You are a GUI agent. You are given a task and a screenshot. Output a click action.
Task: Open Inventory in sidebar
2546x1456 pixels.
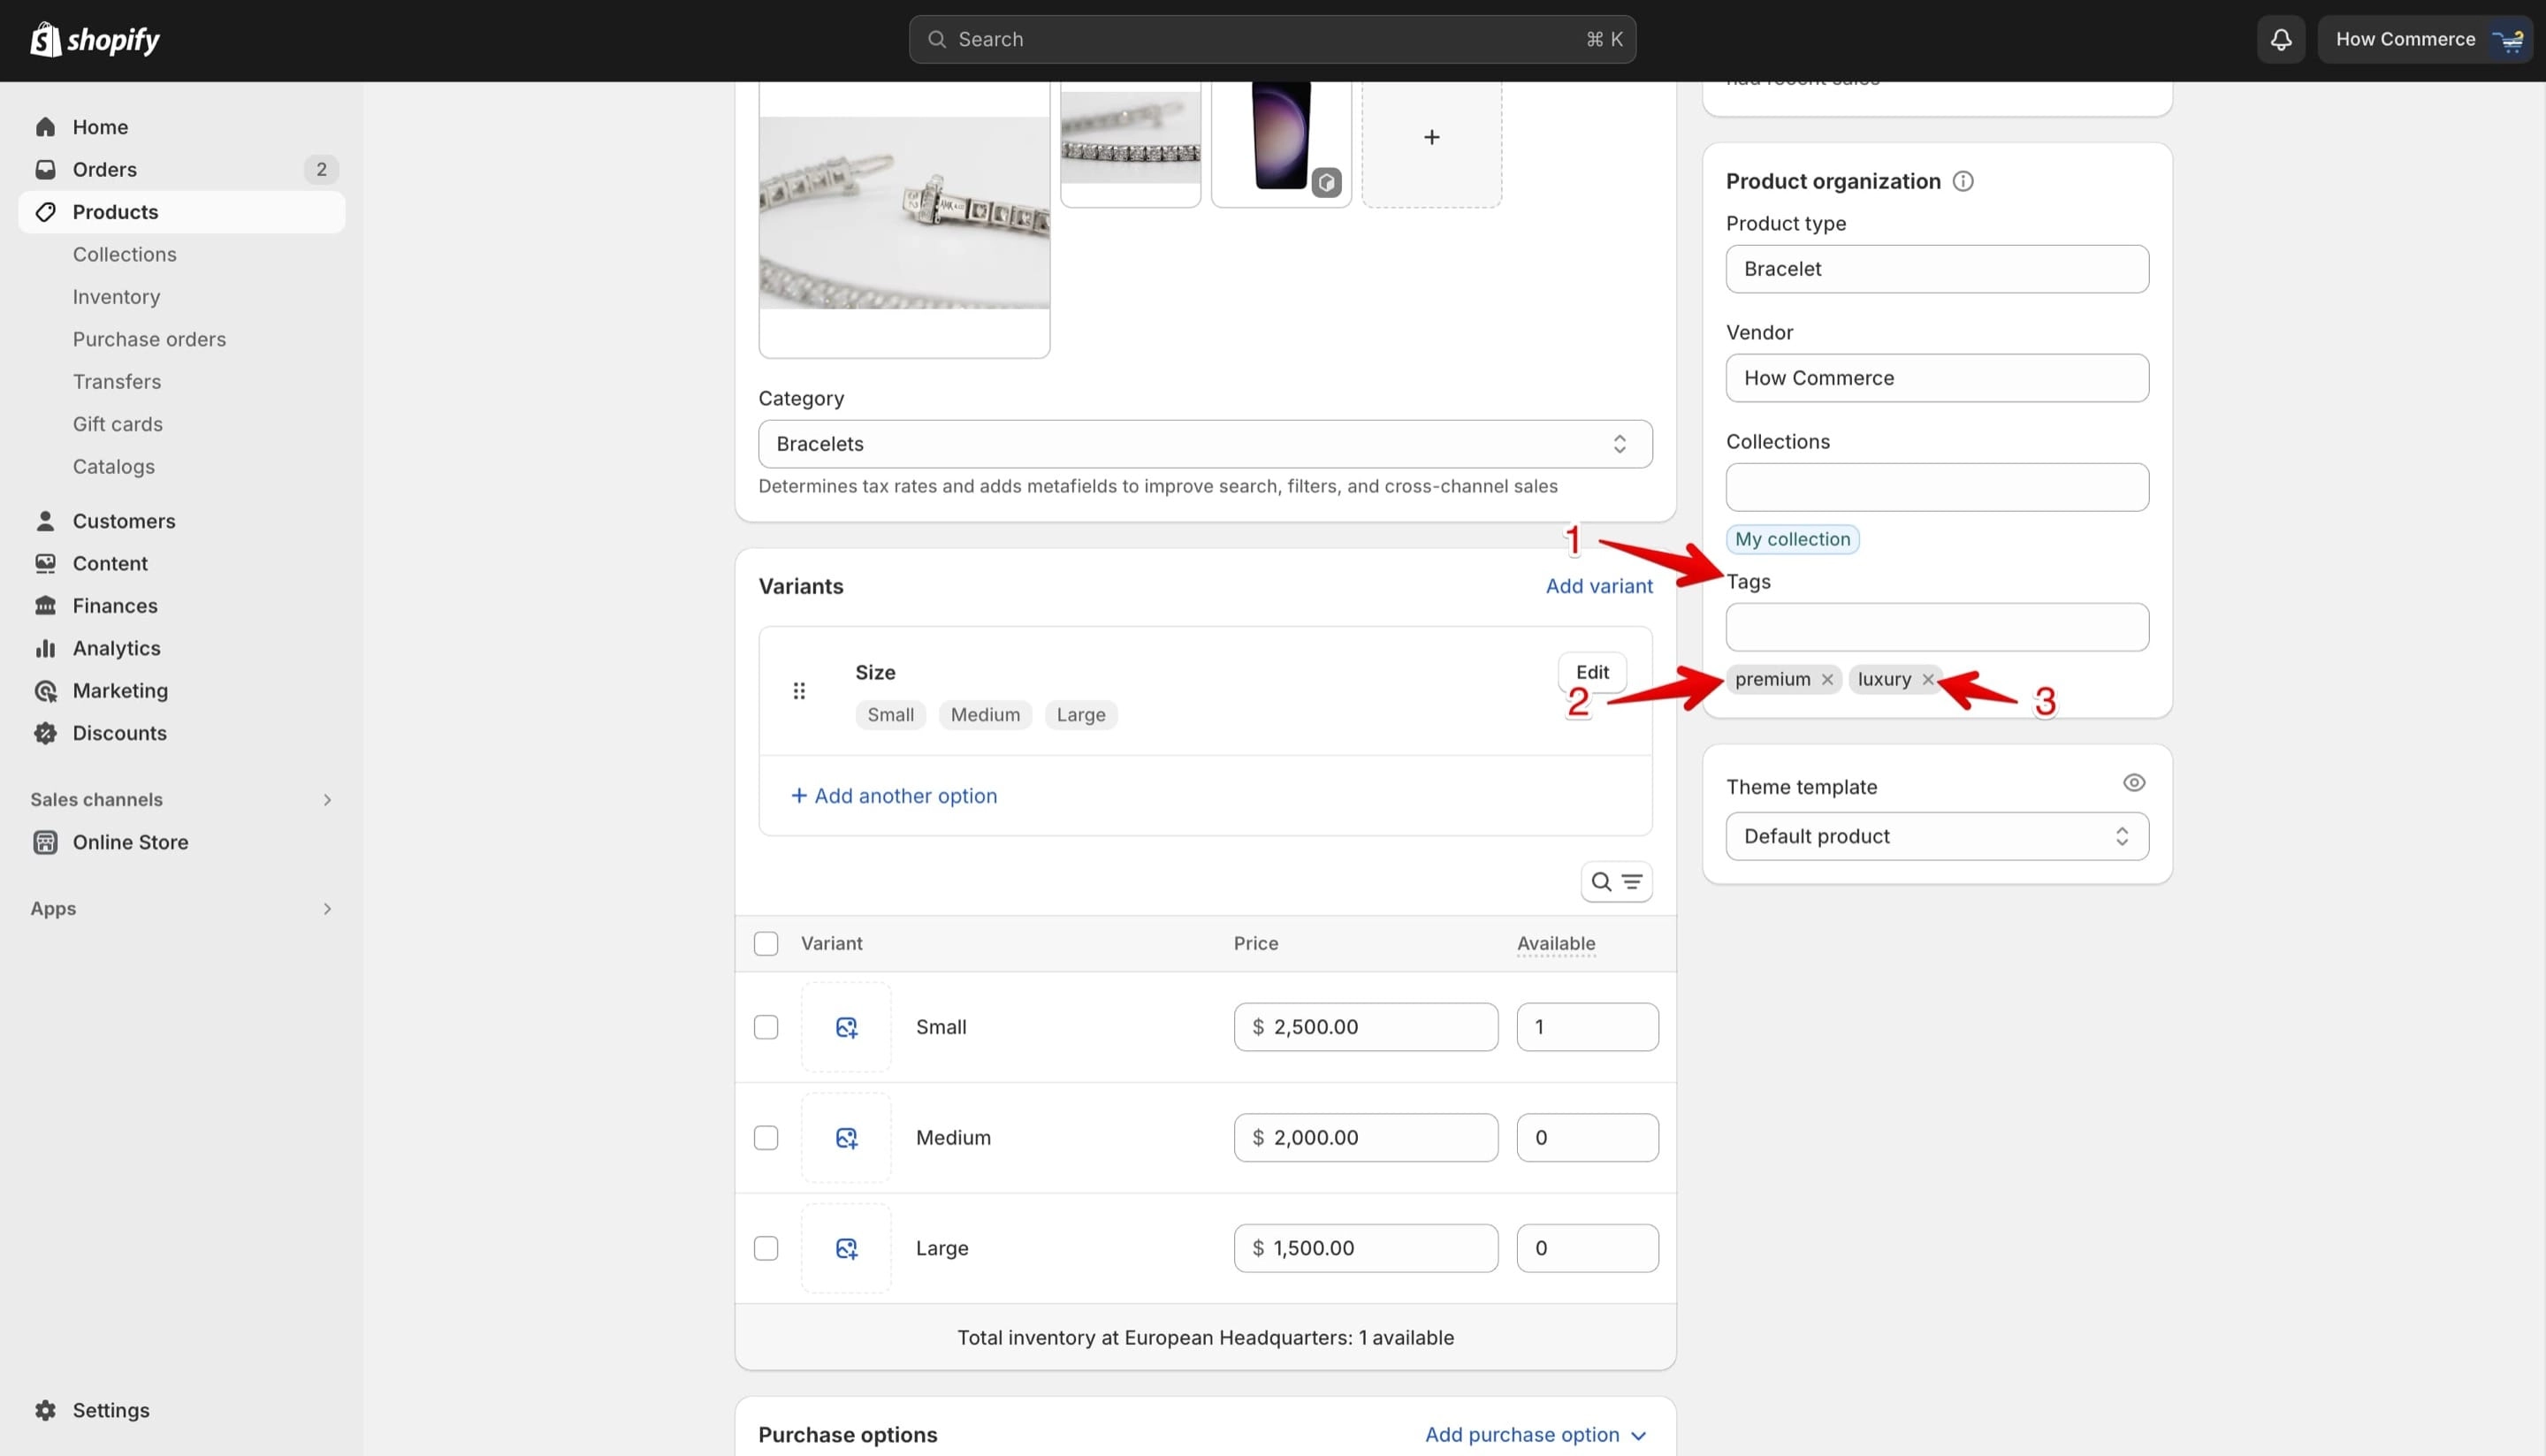(116, 297)
